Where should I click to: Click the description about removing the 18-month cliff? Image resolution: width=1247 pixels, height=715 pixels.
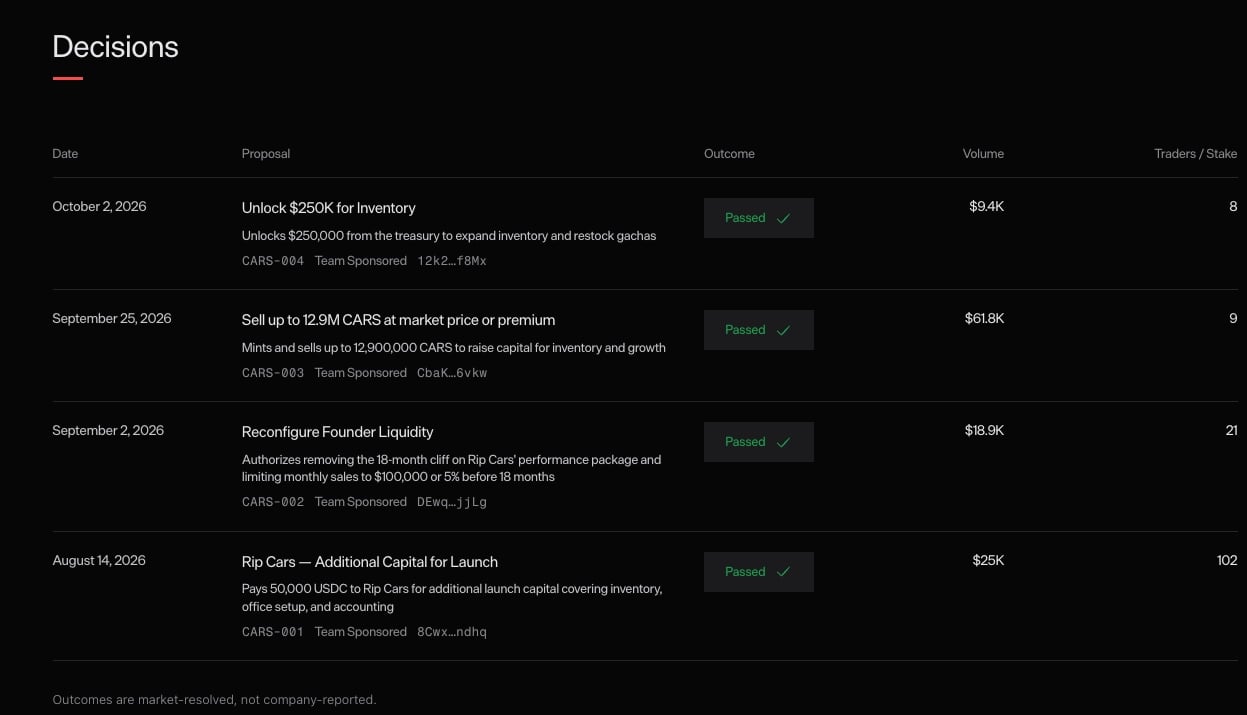(x=452, y=468)
